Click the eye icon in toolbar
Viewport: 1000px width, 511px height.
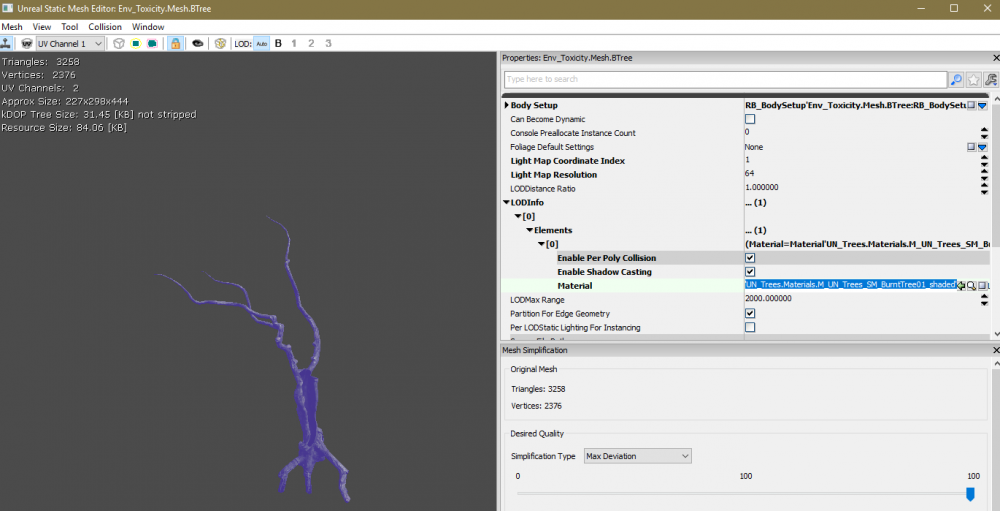198,43
